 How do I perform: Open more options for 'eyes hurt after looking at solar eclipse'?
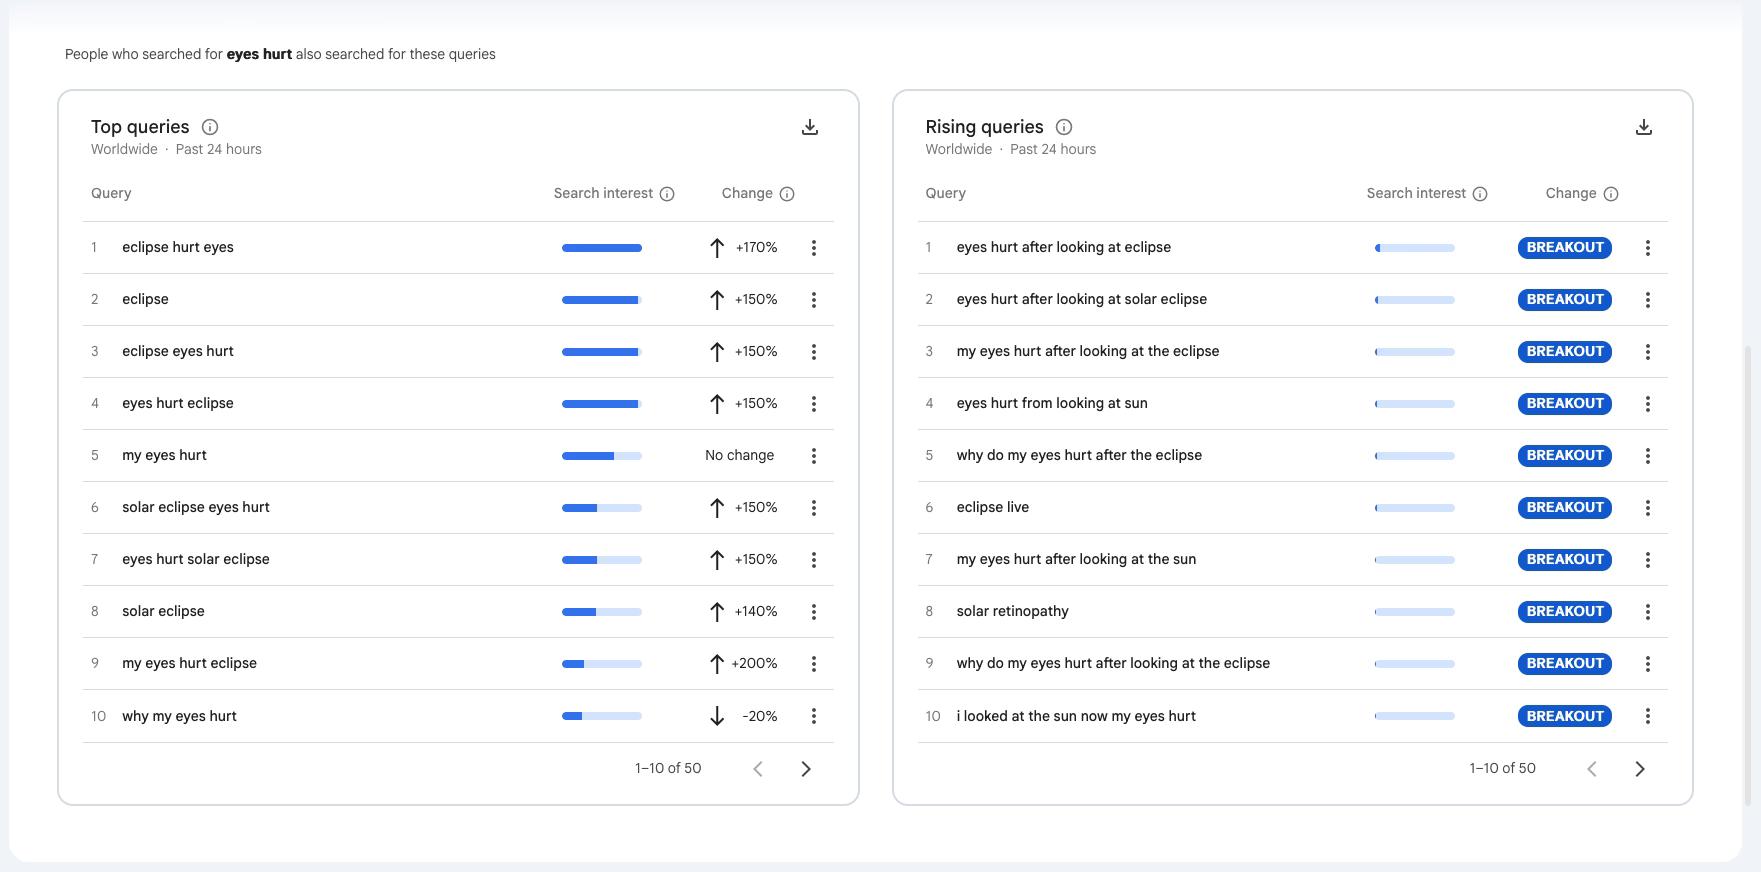[1648, 300]
